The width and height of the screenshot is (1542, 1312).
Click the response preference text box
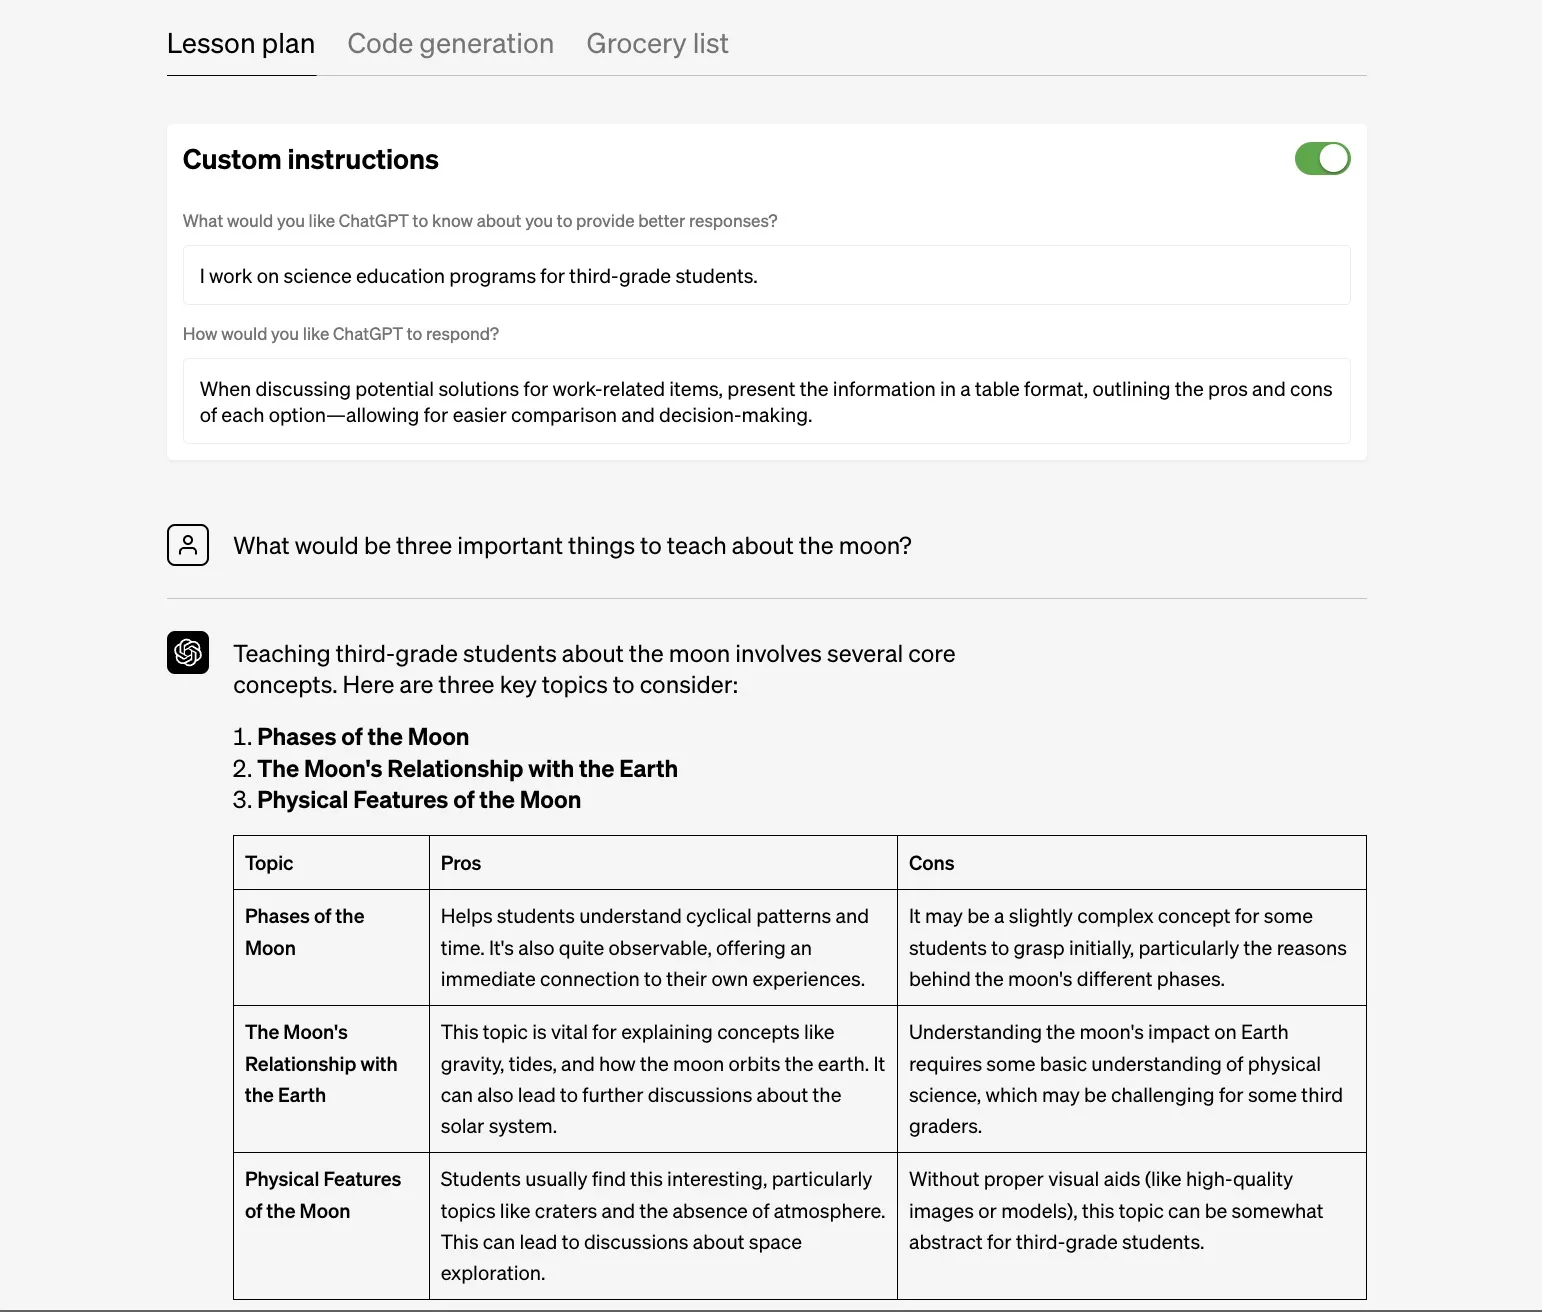pos(766,402)
